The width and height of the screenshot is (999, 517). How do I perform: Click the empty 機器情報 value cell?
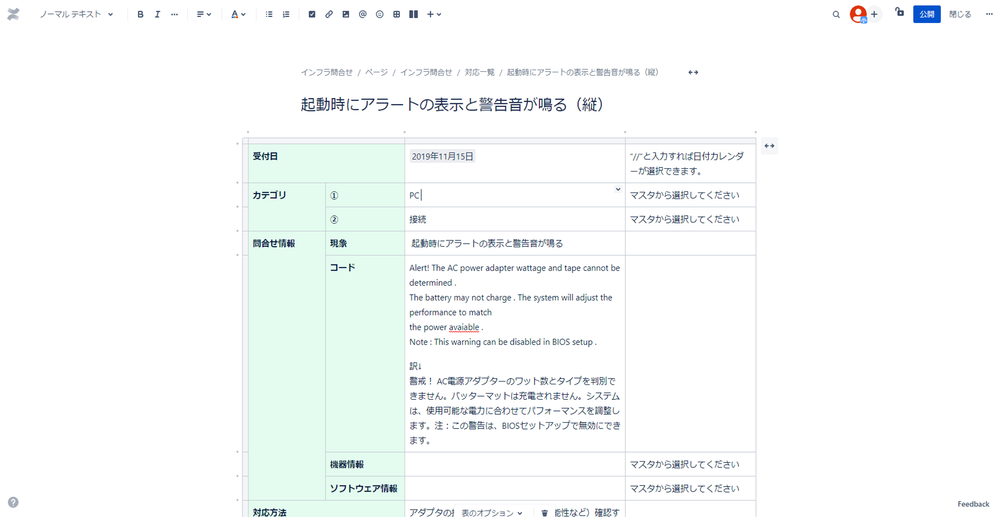[515, 464]
